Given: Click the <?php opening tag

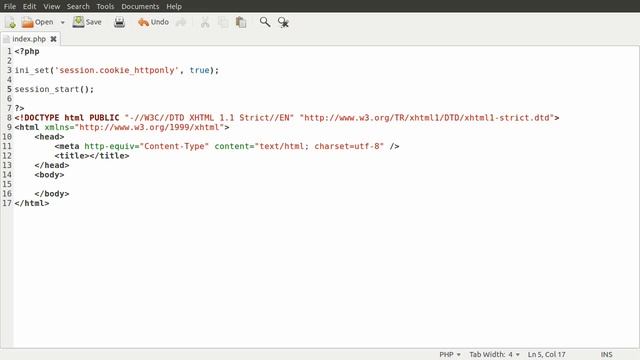Looking at the screenshot, I should tap(27, 51).
